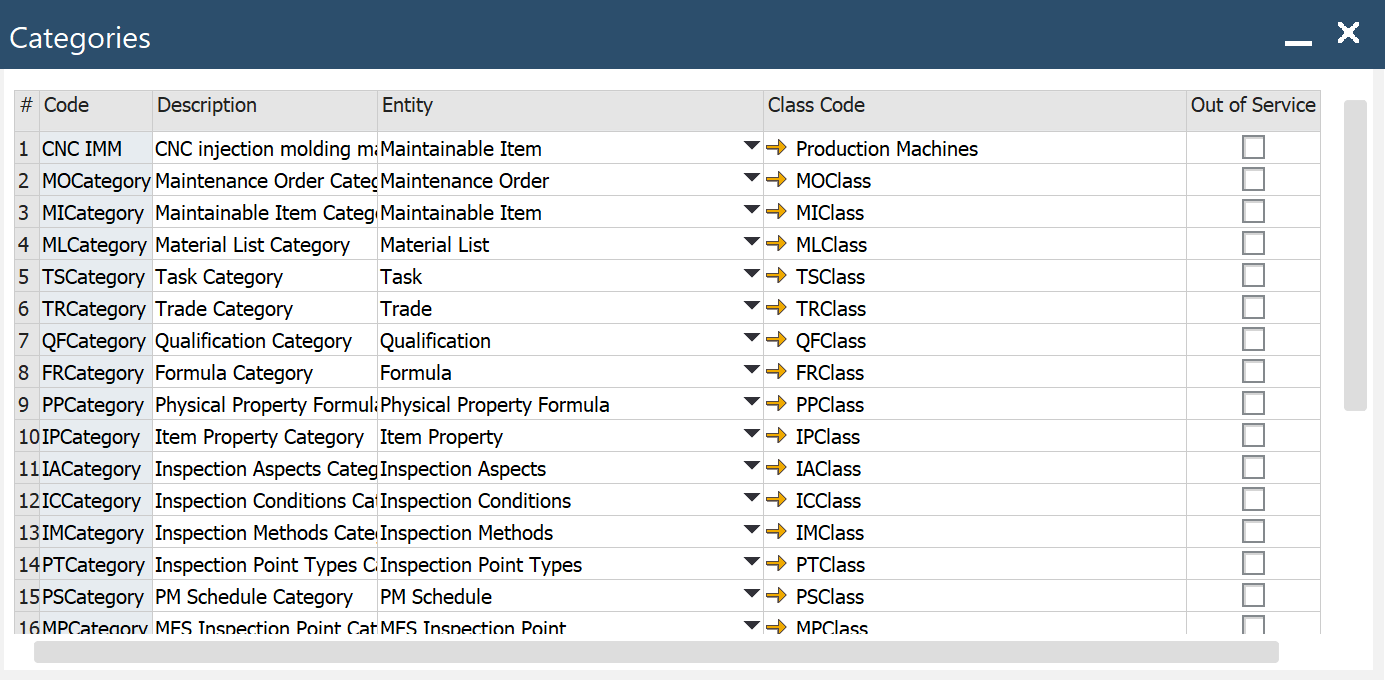Click the horizontal scrollbar at bottom
The width and height of the screenshot is (1385, 680).
[656, 652]
